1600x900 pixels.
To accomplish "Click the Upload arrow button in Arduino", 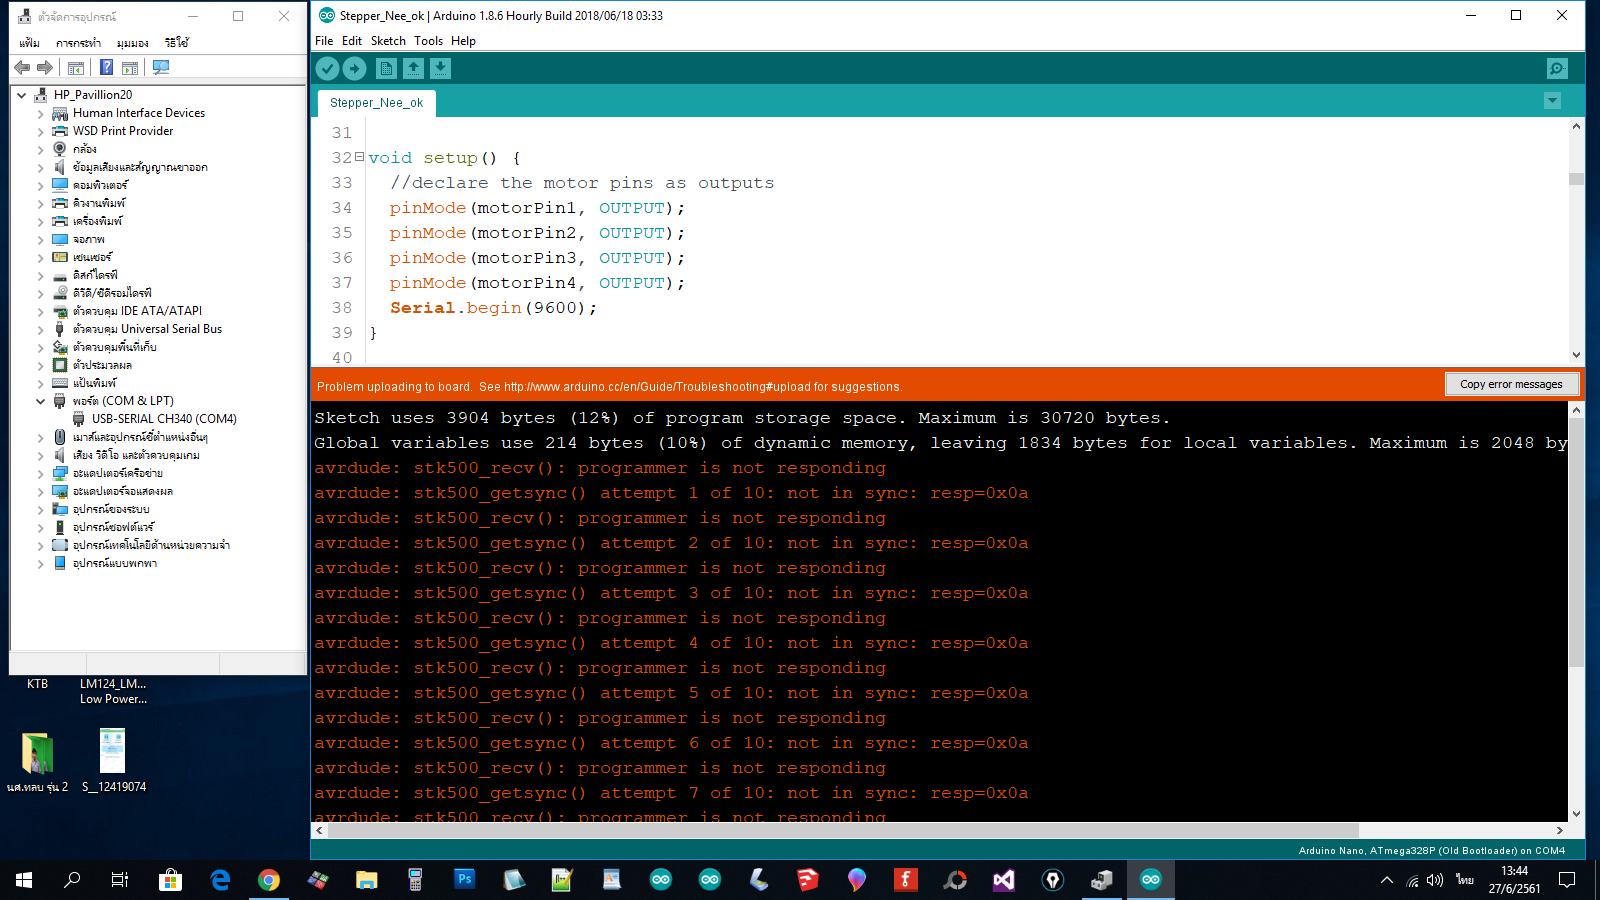I will [x=354, y=68].
